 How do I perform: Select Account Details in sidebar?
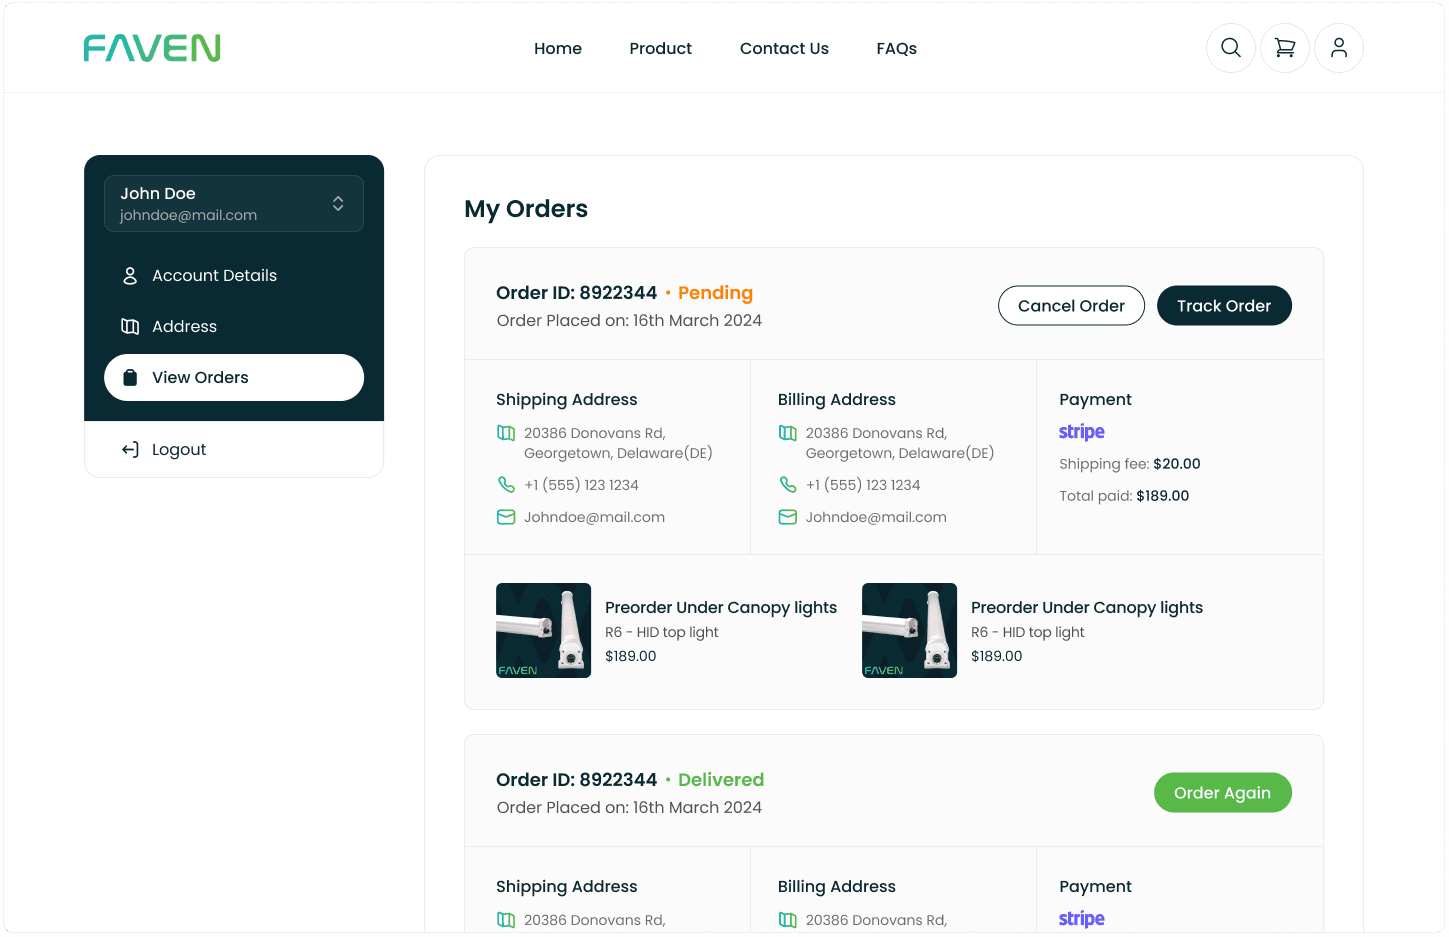[234, 276]
